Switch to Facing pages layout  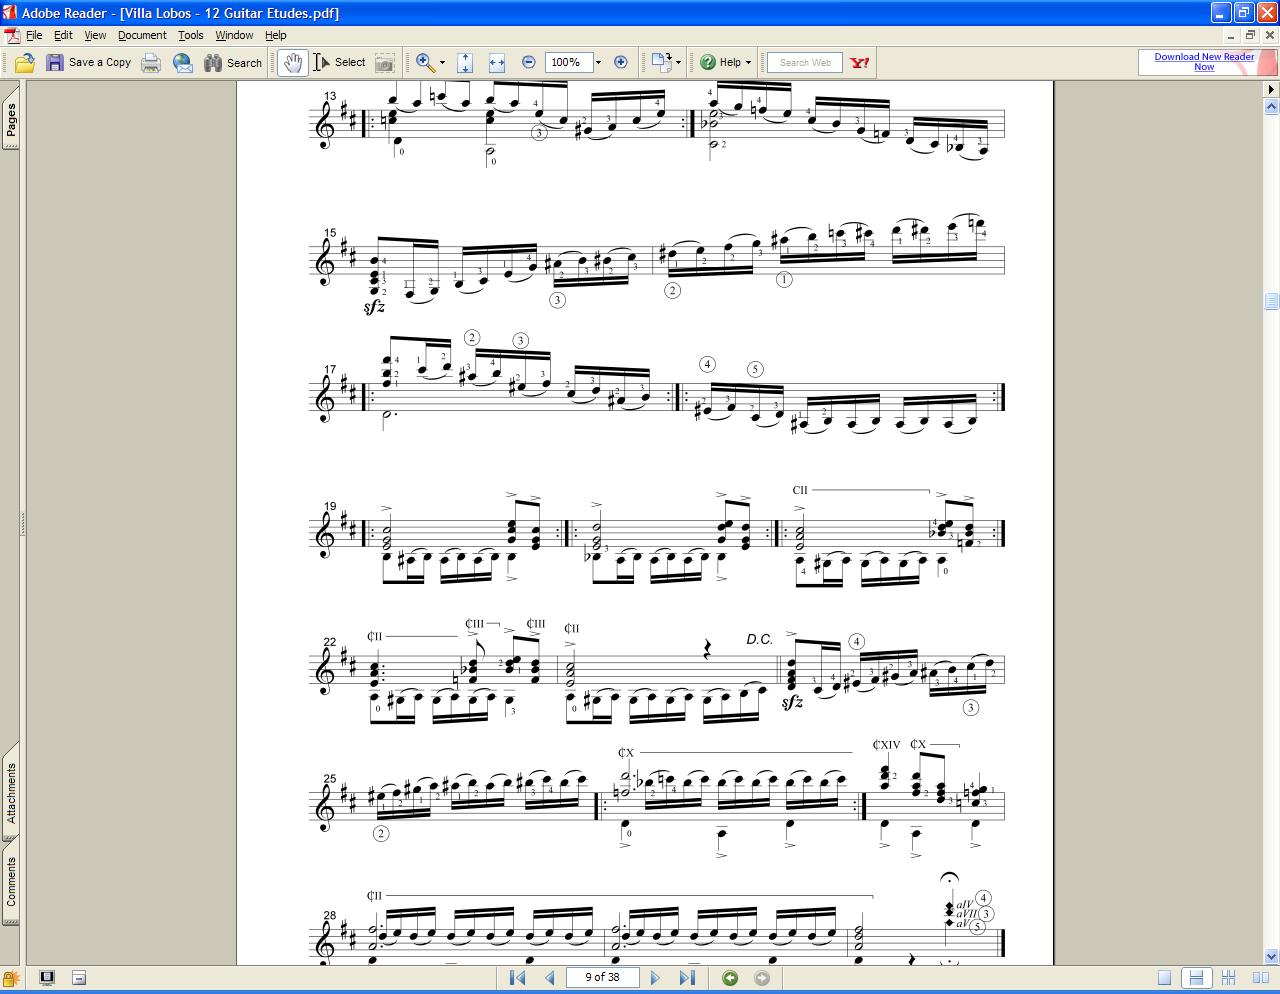tap(1259, 978)
